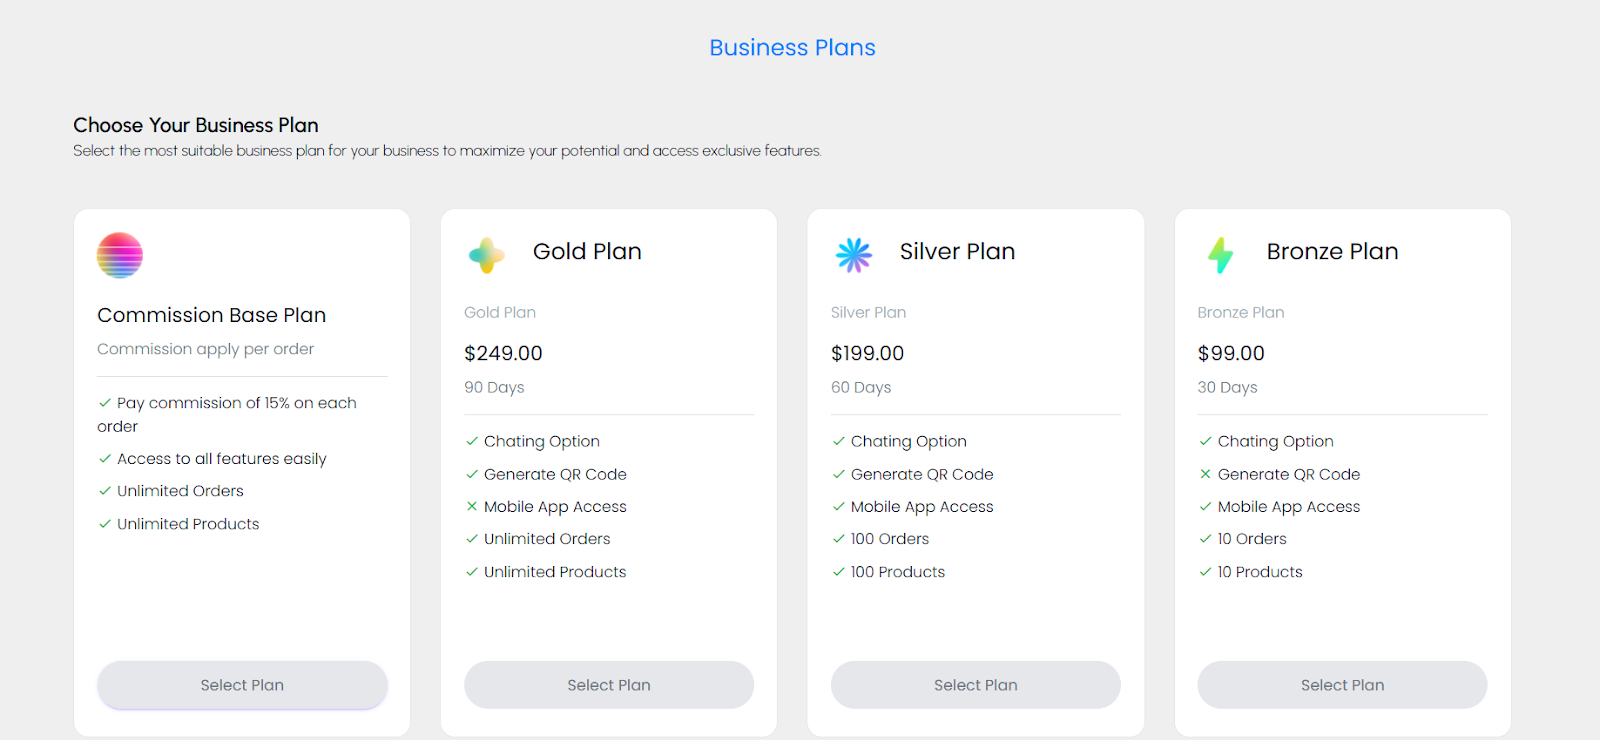The height and width of the screenshot is (740, 1600).
Task: Click the Bronze Plan 30 Days label
Action: coord(1227,387)
